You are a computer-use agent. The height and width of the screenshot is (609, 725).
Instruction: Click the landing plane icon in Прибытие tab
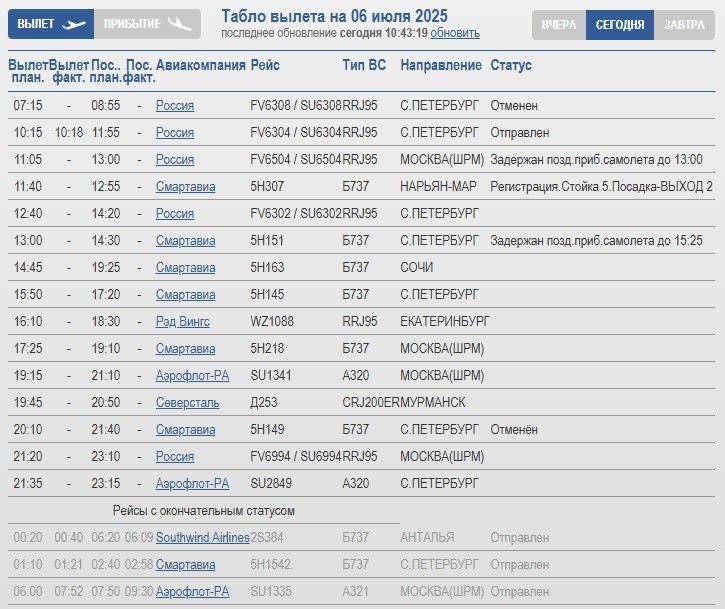[179, 24]
